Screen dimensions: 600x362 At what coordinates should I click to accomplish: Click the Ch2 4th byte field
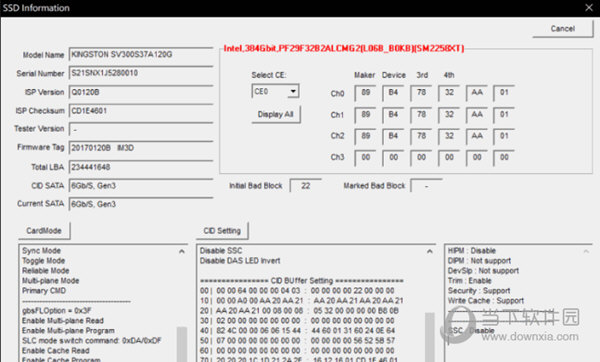point(449,136)
